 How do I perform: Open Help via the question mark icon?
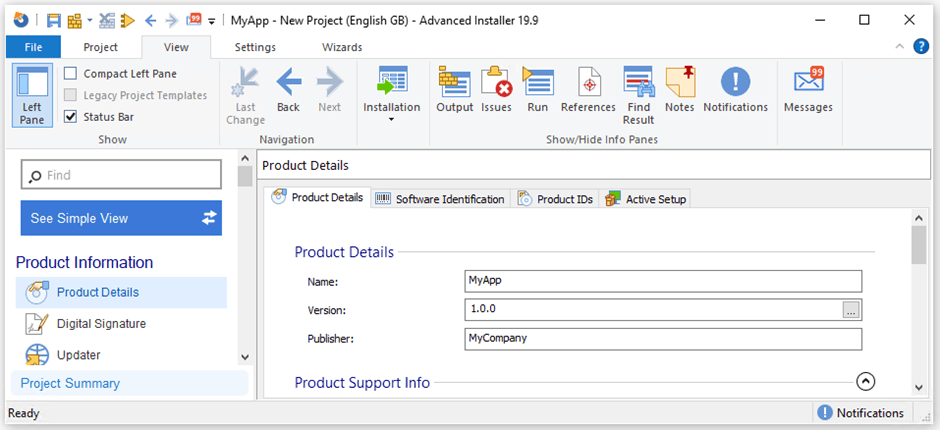[x=921, y=46]
